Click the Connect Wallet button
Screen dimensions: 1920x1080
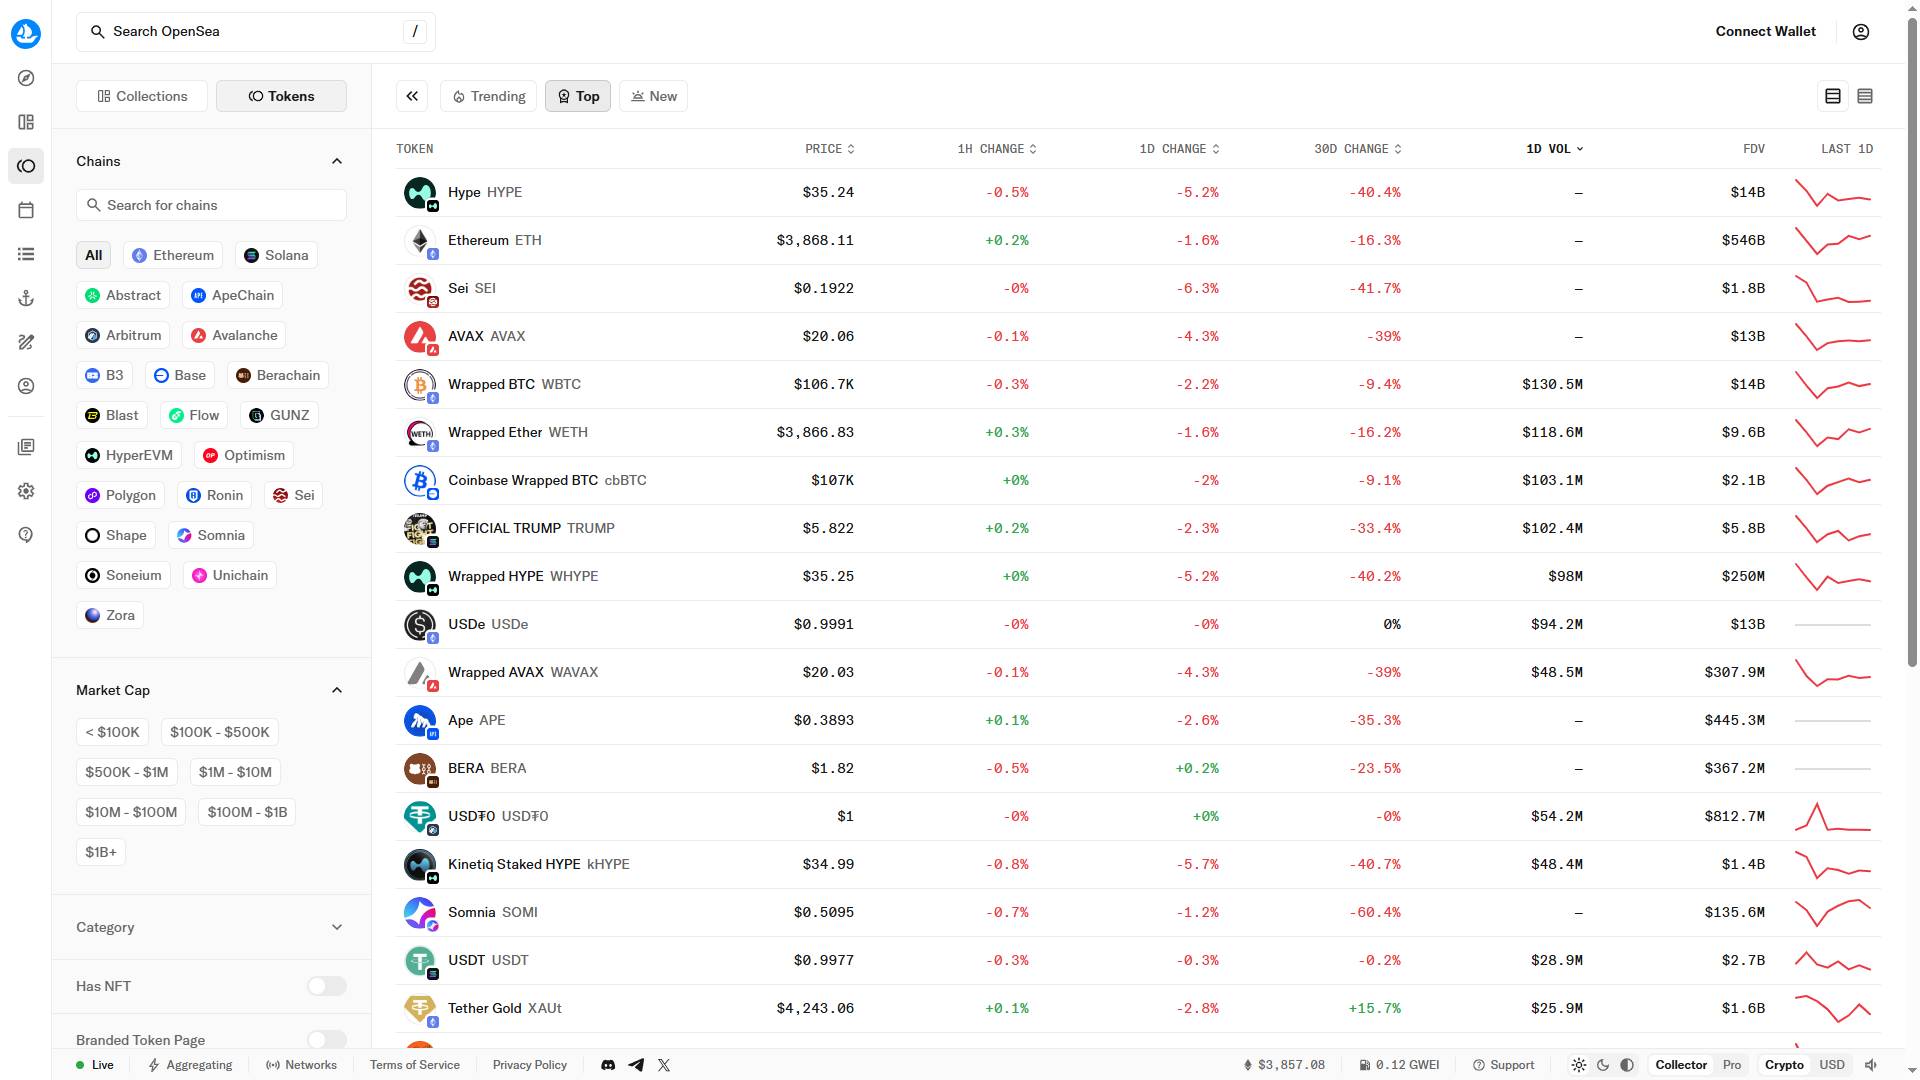click(1765, 32)
